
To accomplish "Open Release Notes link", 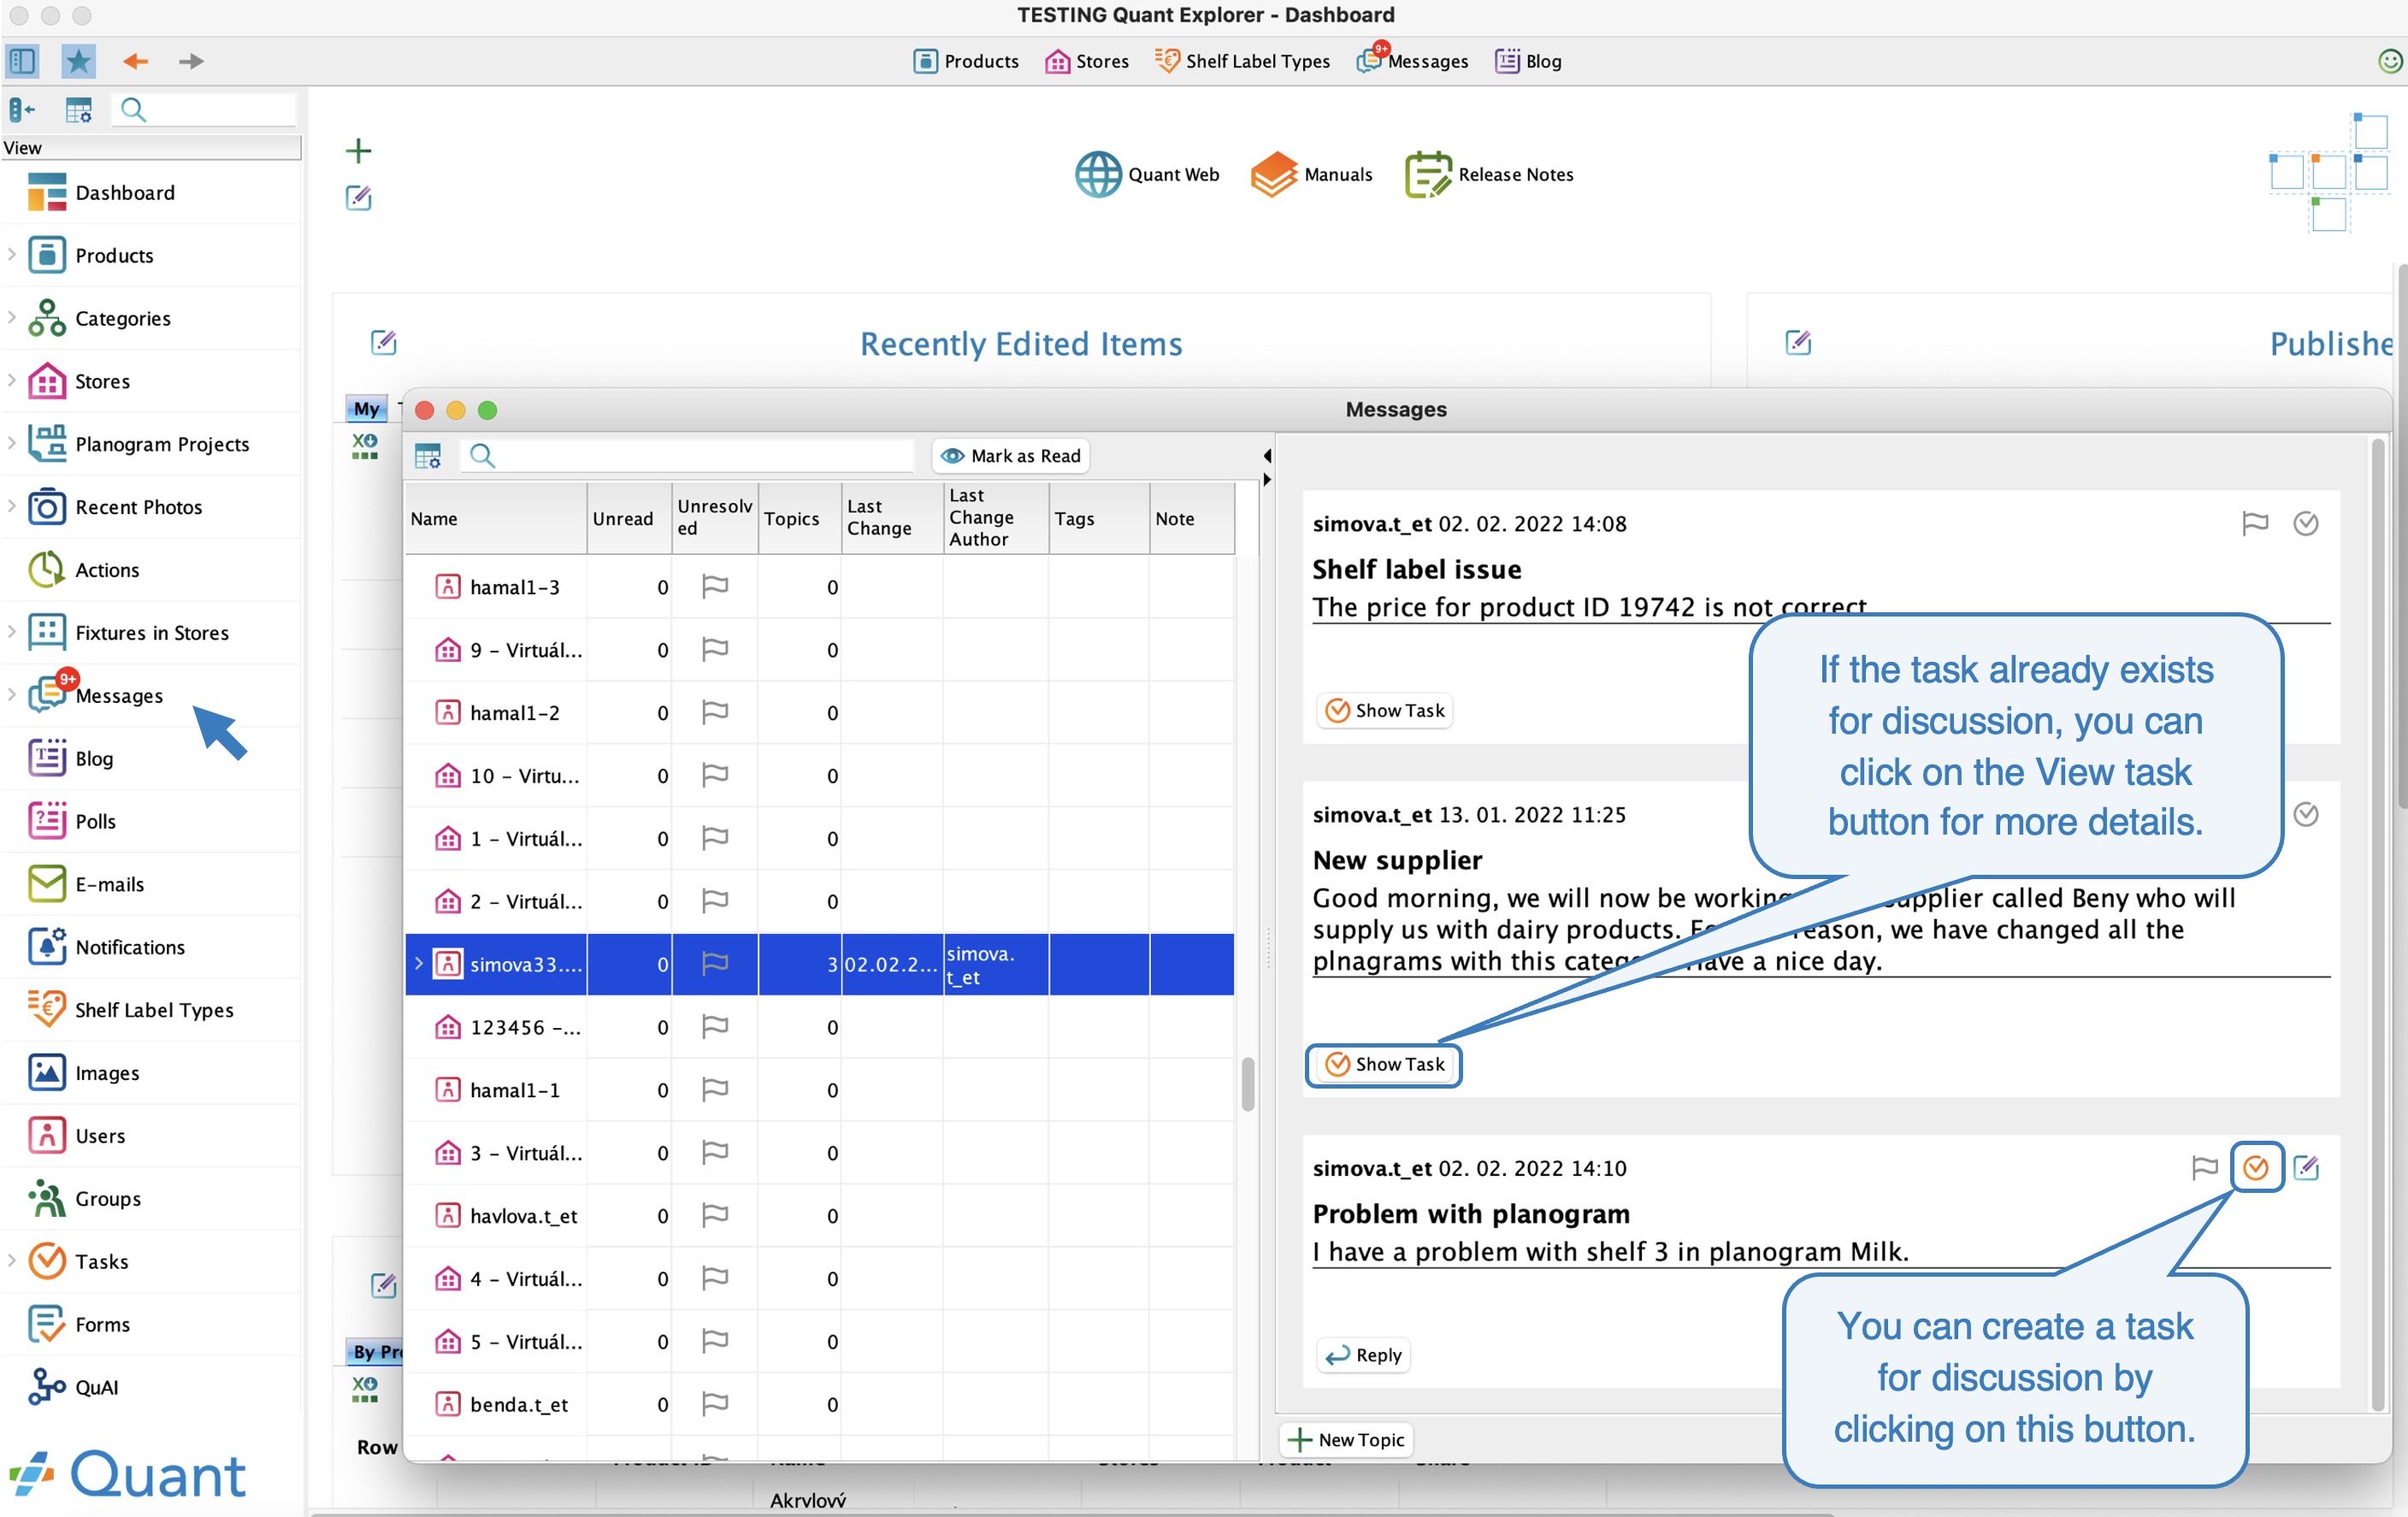I will click(1489, 174).
